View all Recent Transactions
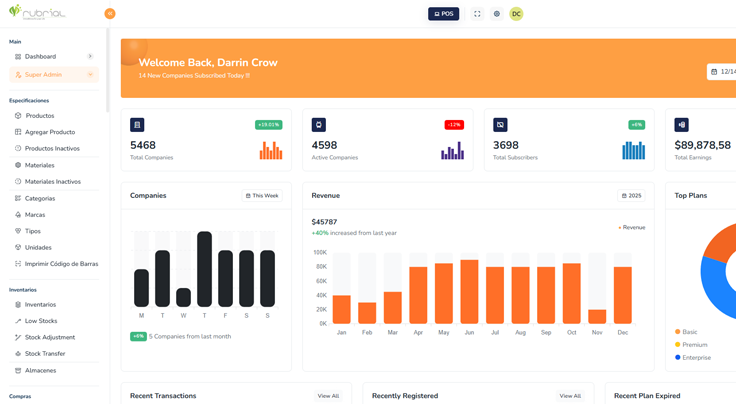 coord(328,396)
